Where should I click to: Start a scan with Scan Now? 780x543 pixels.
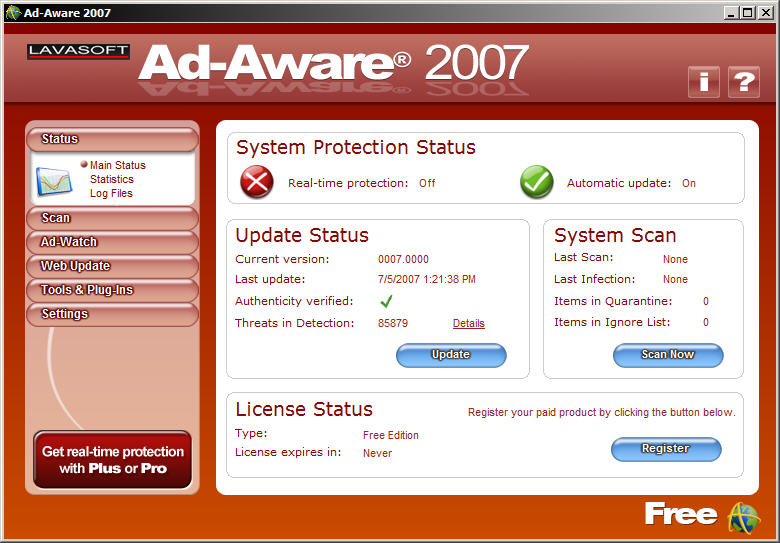click(x=668, y=355)
